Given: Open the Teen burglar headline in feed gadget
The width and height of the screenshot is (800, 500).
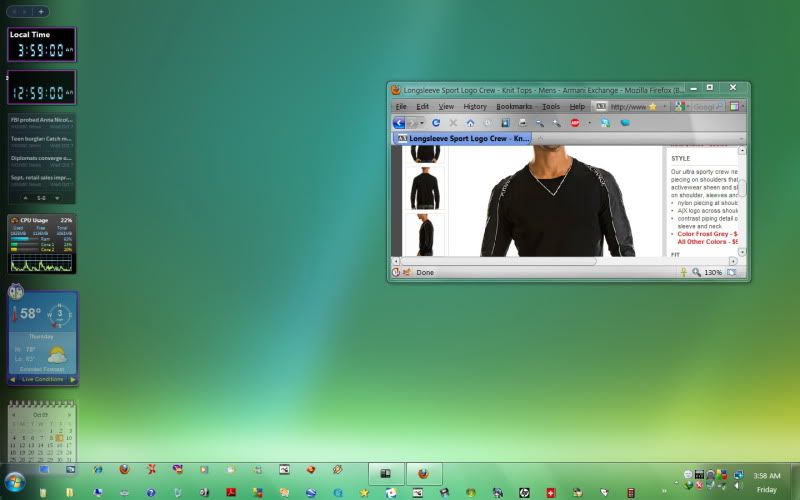Looking at the screenshot, I should tap(41, 139).
